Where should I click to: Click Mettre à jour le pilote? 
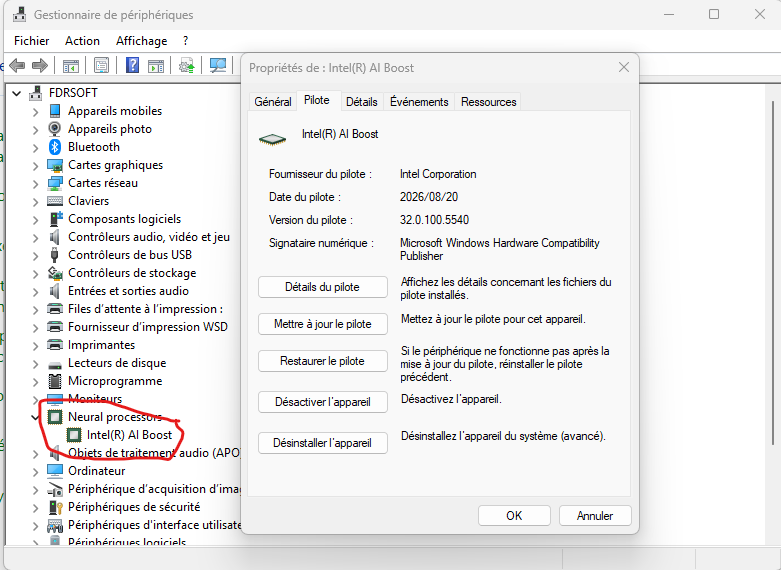coord(323,324)
